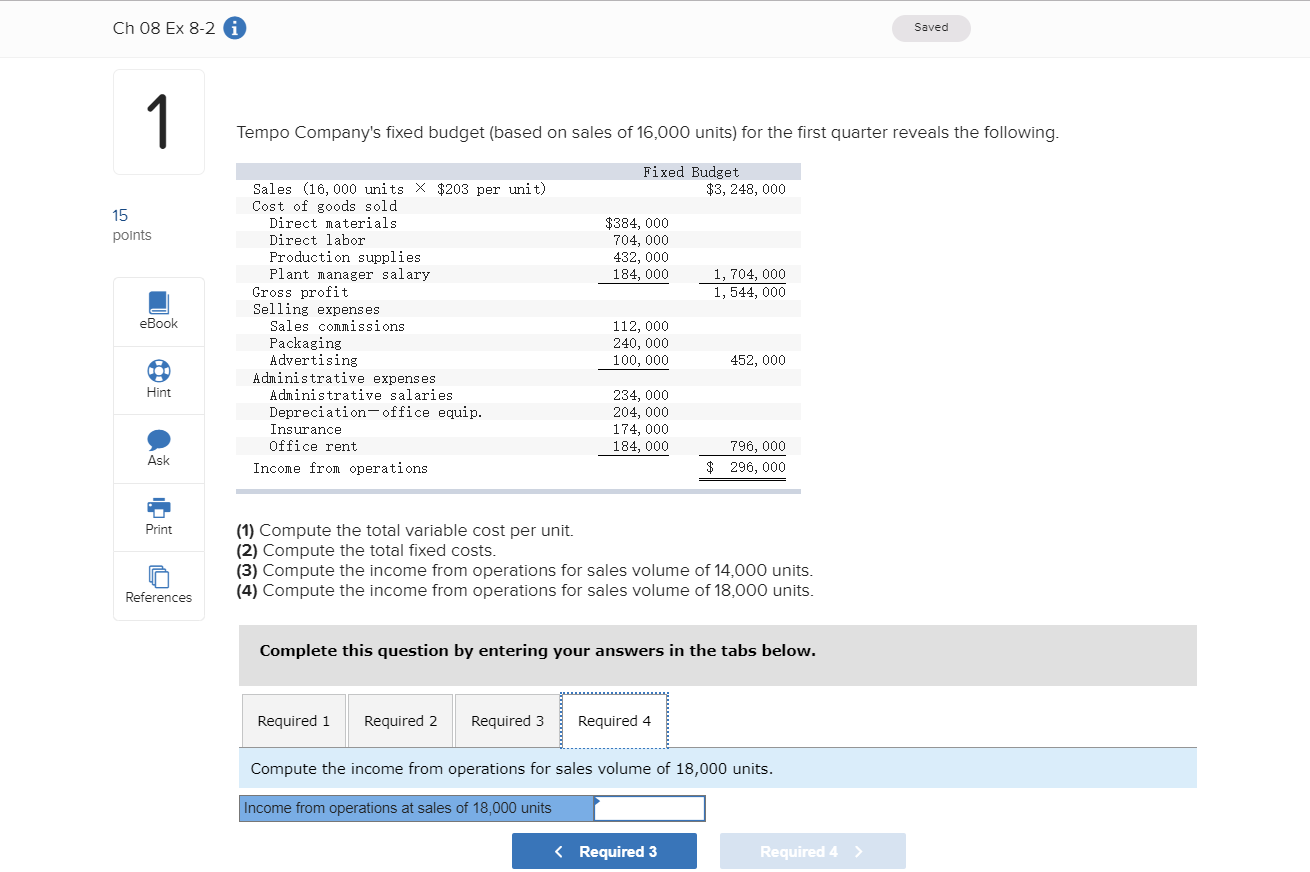
Task: Switch to the Required 1 tab
Action: 293,720
